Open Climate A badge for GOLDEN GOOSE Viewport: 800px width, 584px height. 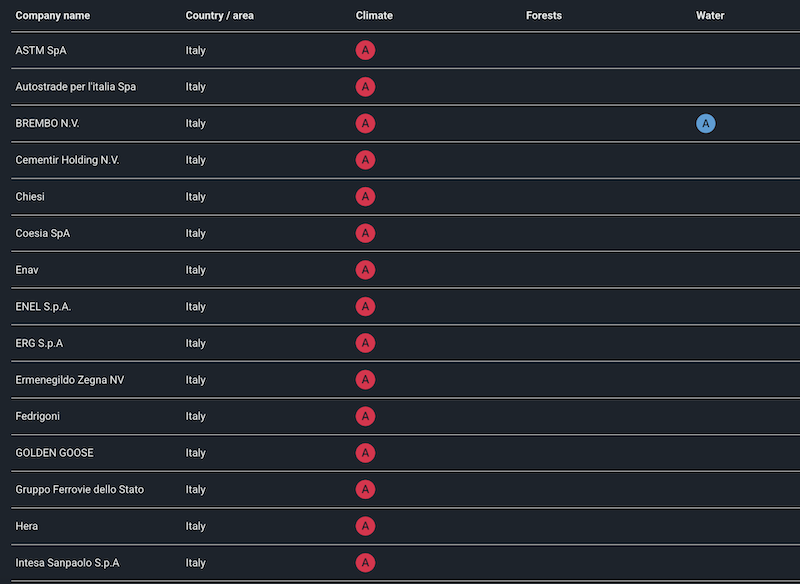(365, 453)
